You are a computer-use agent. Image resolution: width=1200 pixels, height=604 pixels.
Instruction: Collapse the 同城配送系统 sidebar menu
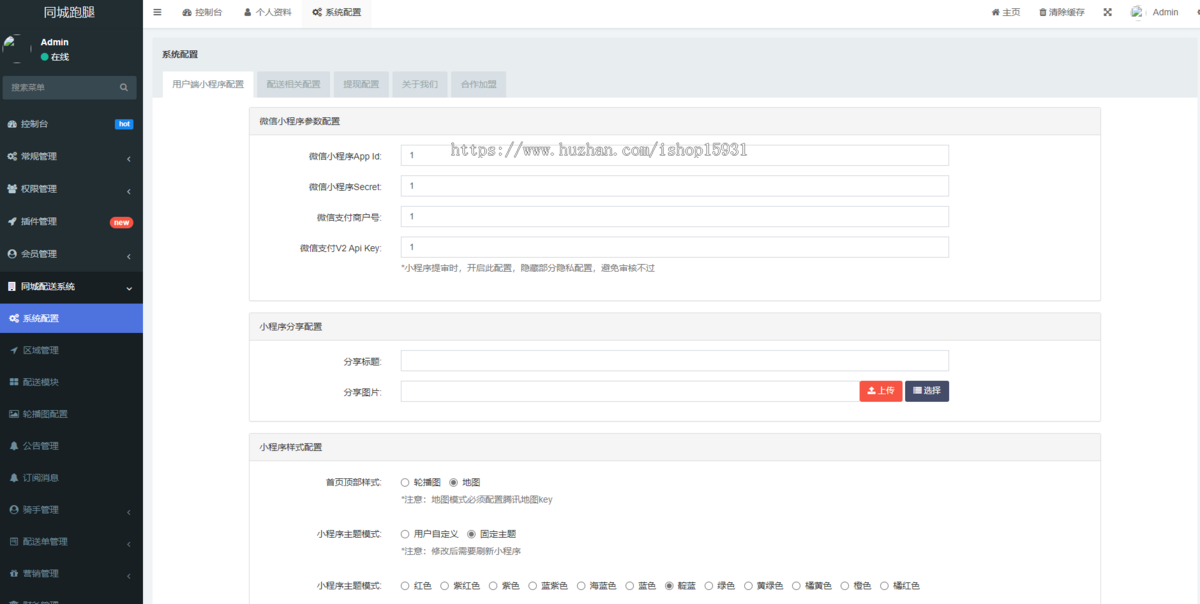(x=71, y=287)
